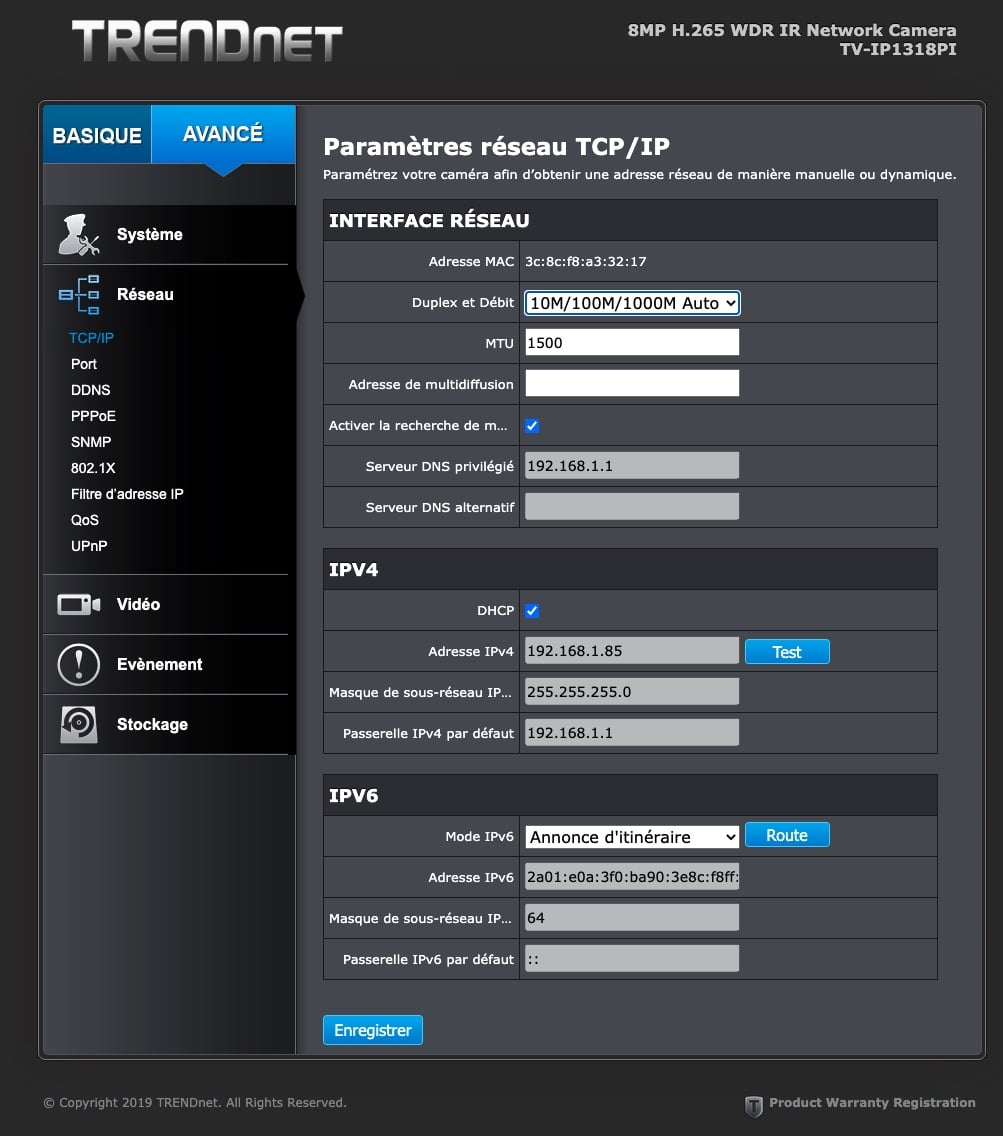Click the Enregistrer button
This screenshot has height=1136, width=1003.
coord(373,1030)
